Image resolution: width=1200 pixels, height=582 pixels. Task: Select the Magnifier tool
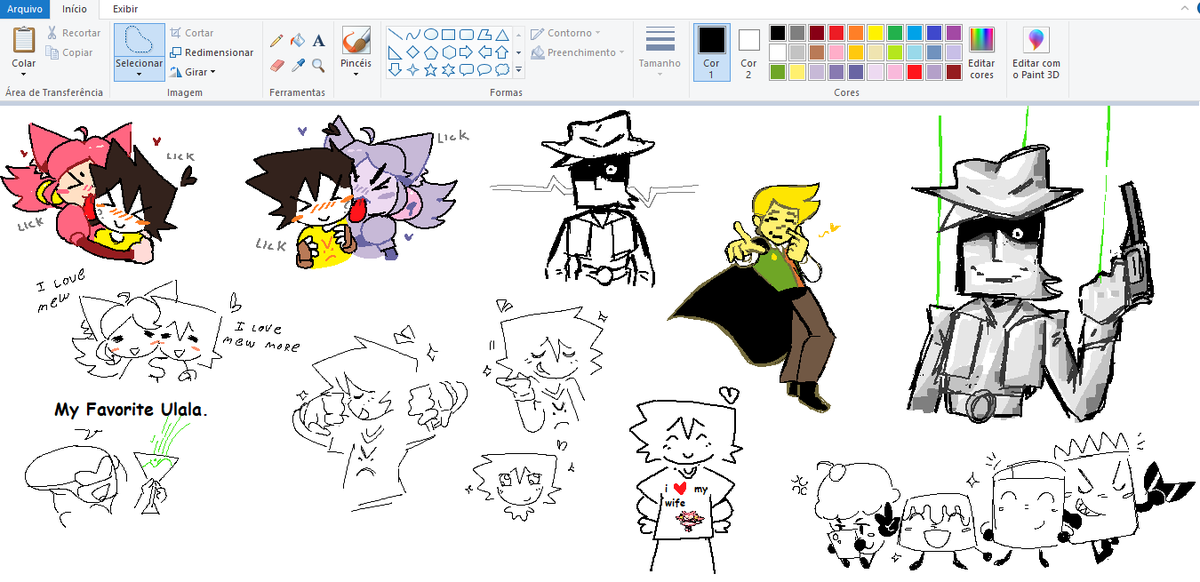318,65
